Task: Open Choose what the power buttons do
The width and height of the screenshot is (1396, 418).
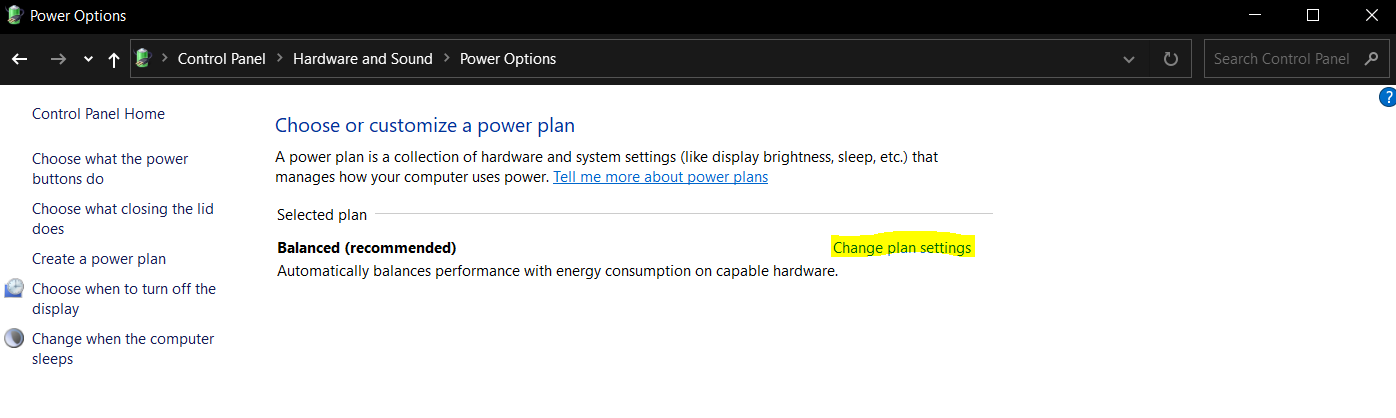Action: coord(109,168)
